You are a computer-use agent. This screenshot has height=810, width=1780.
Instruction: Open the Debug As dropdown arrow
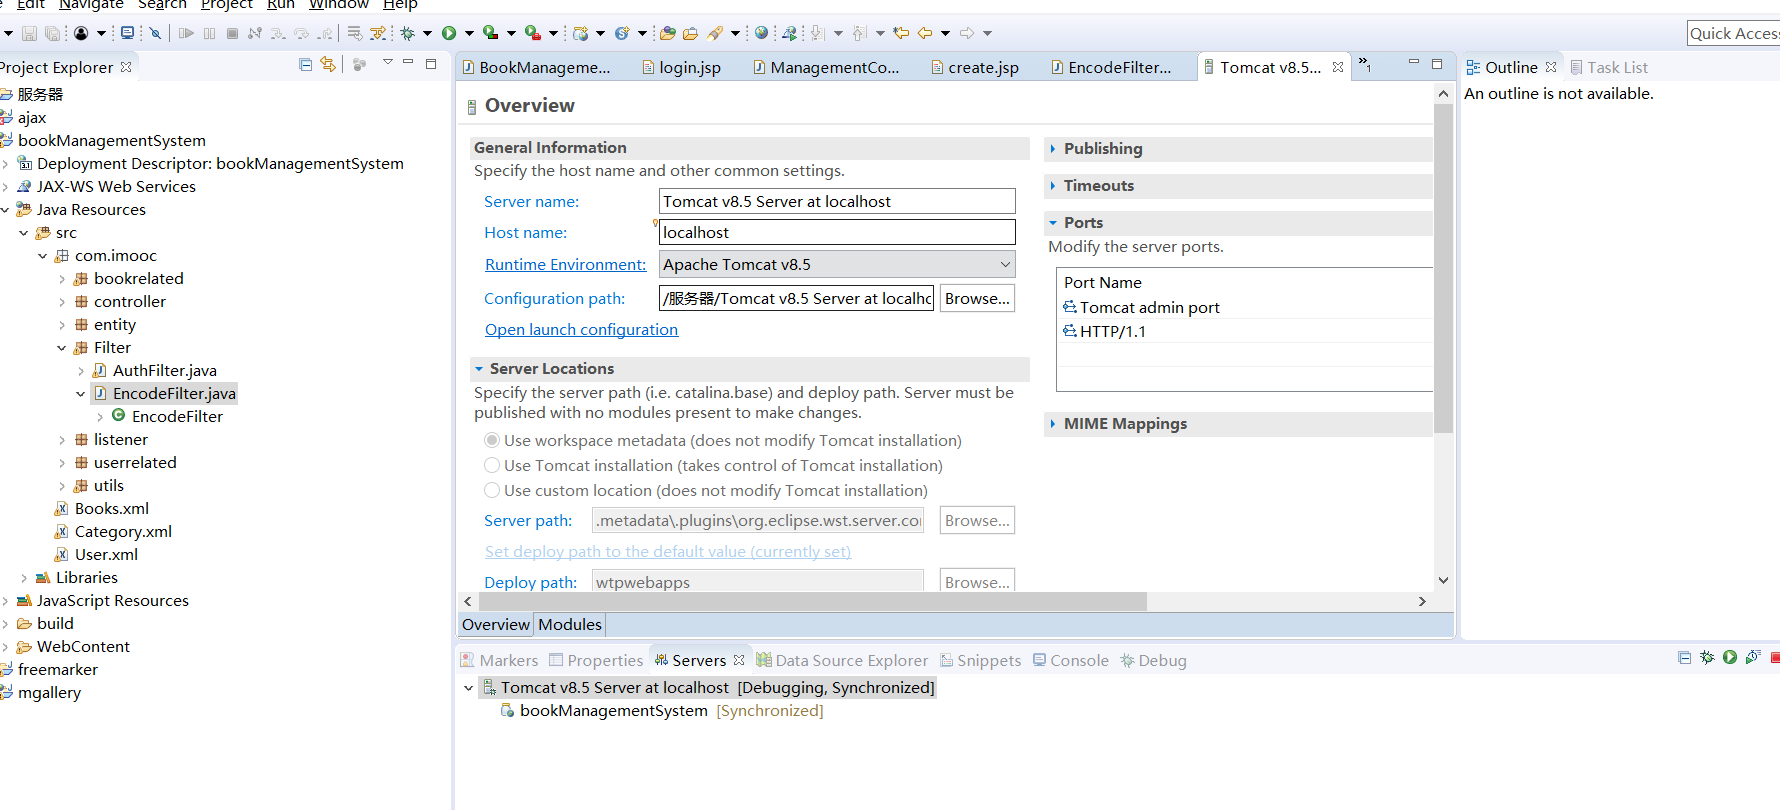(427, 33)
